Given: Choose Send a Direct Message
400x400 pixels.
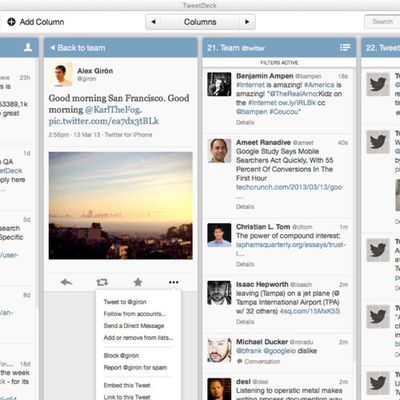Looking at the screenshot, I should point(134,326).
